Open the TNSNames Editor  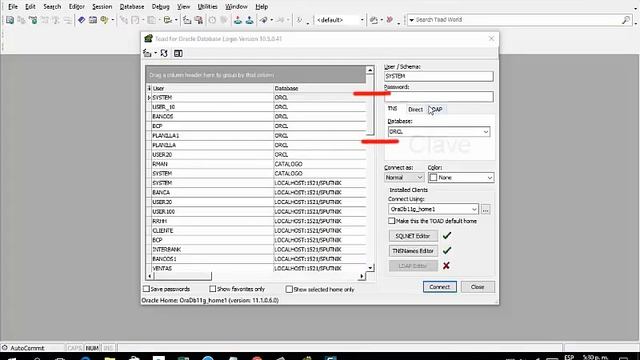(x=413, y=251)
